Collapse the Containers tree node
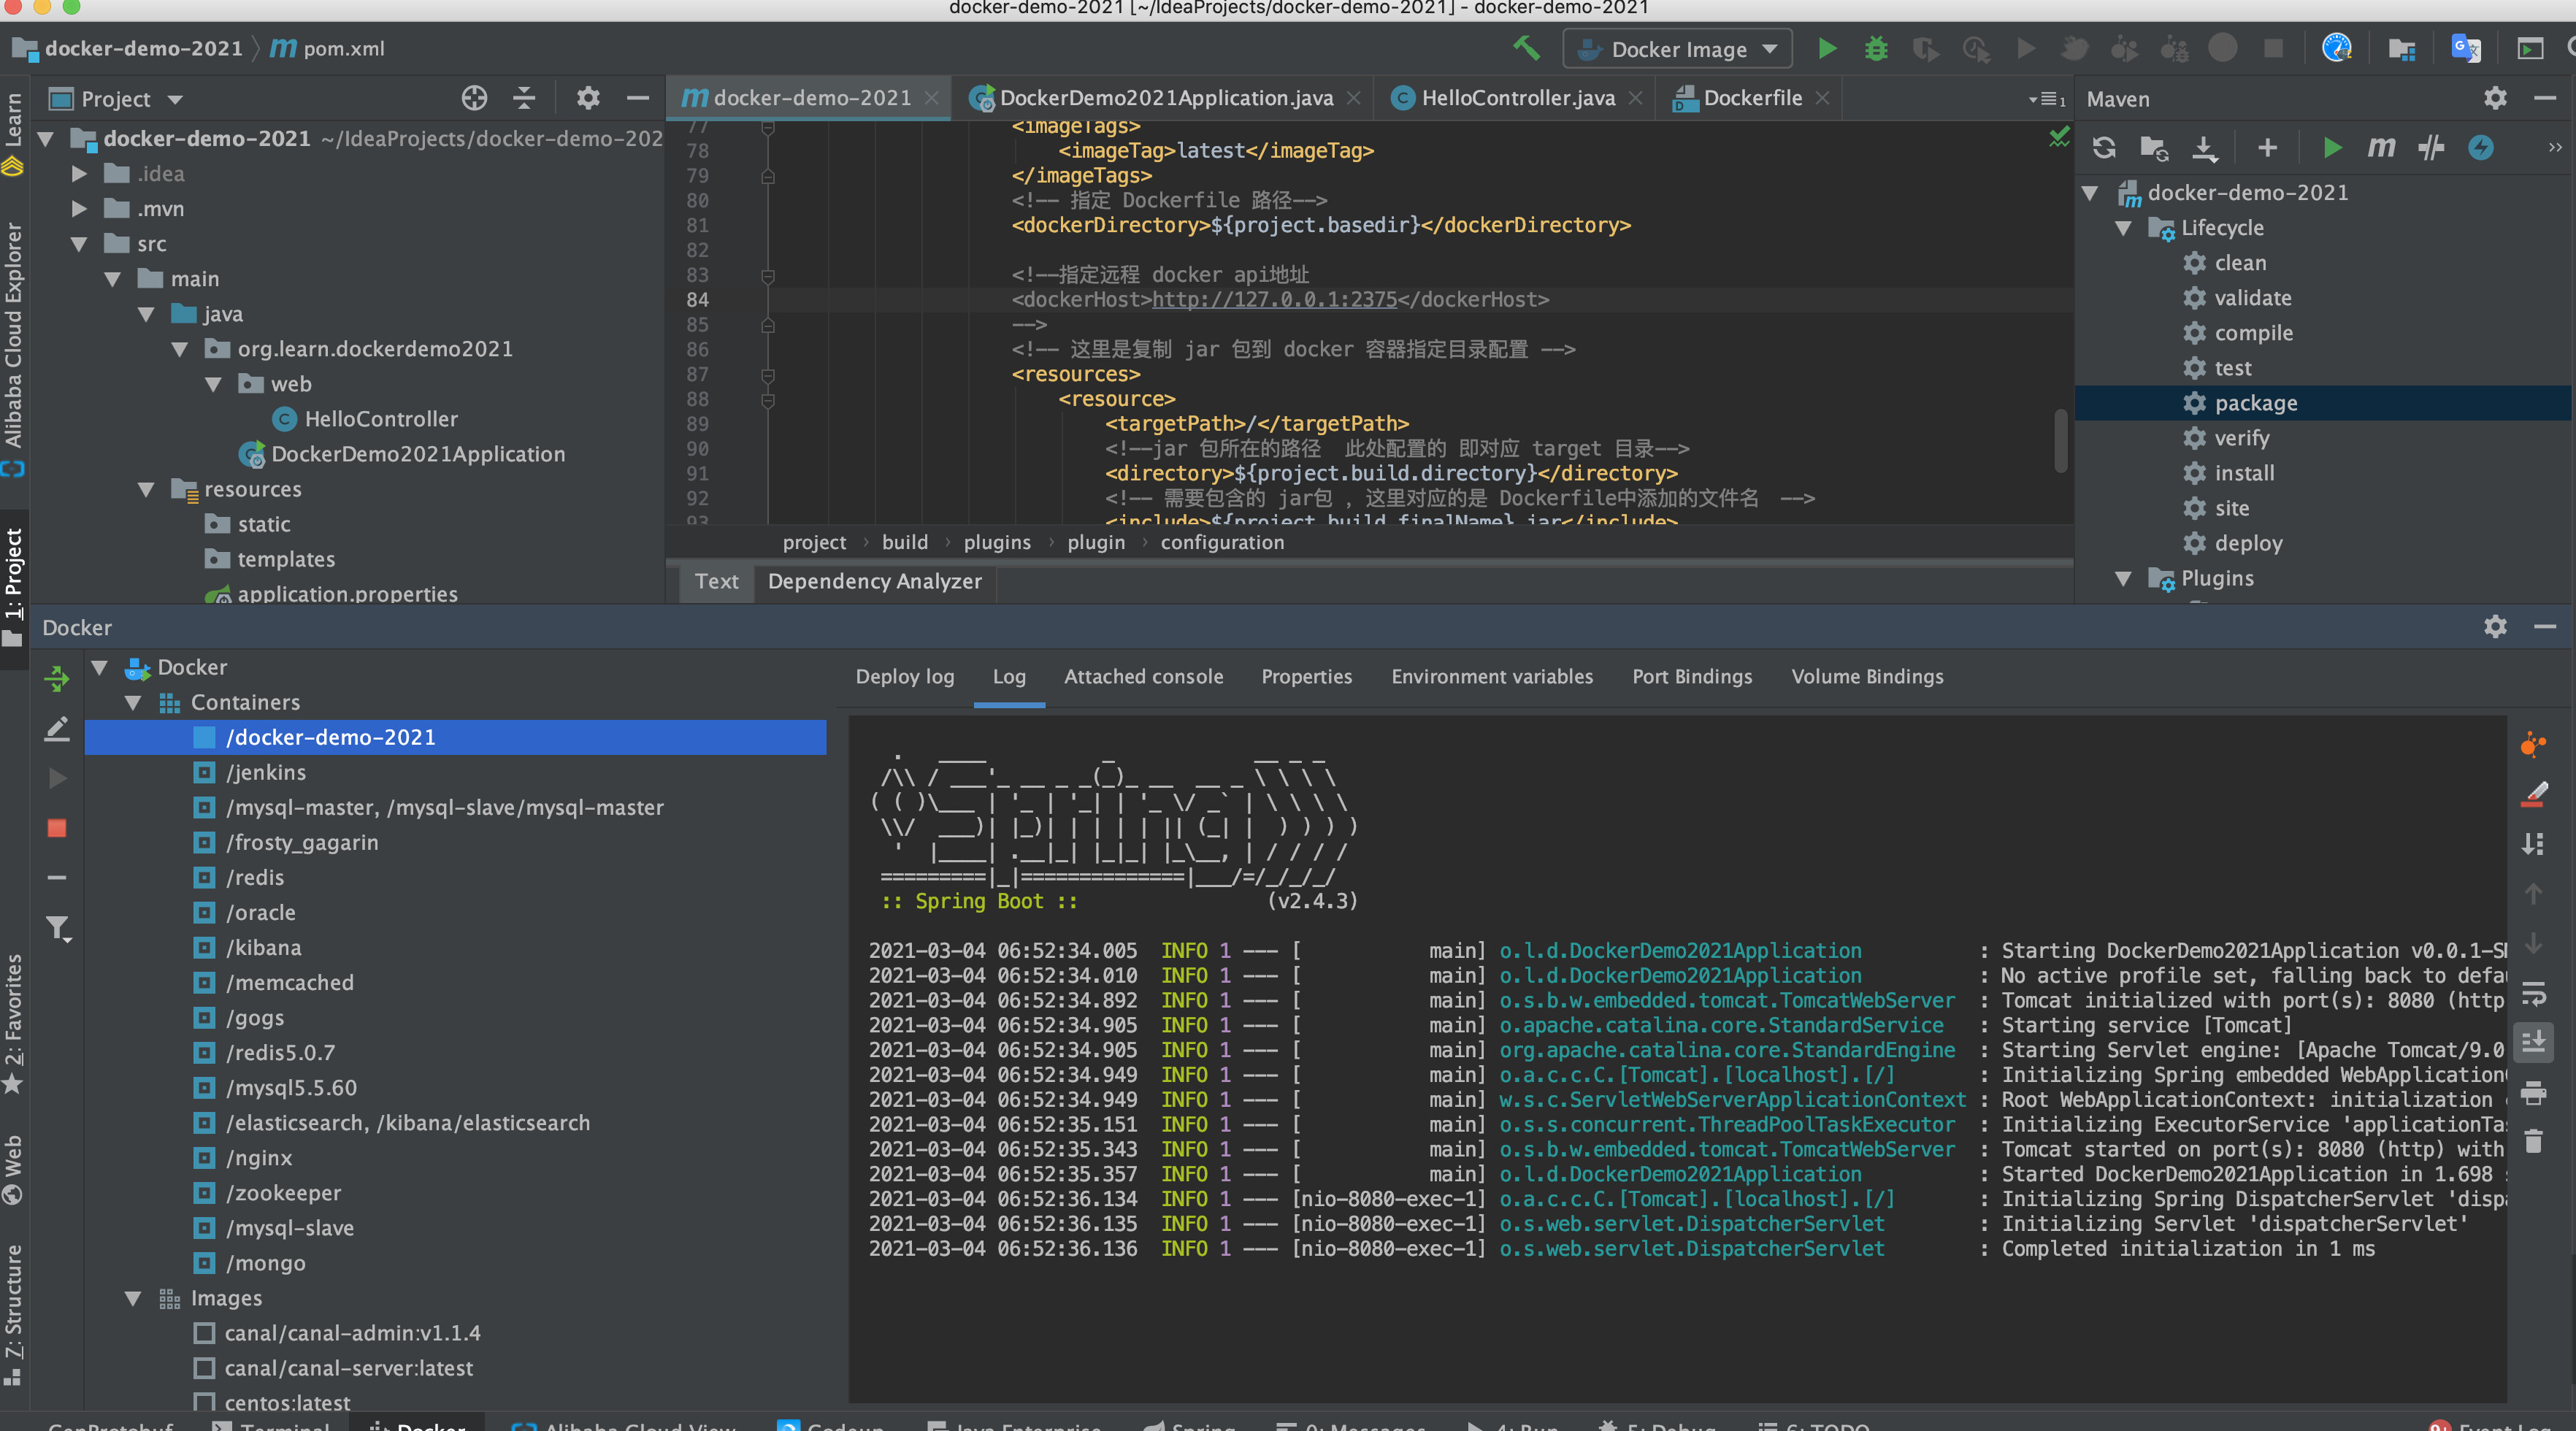The width and height of the screenshot is (2576, 1431). [x=133, y=703]
